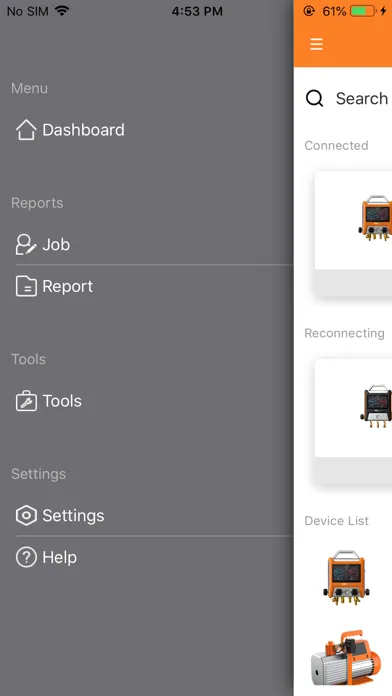Select Report in the side menu

(x=154, y=286)
